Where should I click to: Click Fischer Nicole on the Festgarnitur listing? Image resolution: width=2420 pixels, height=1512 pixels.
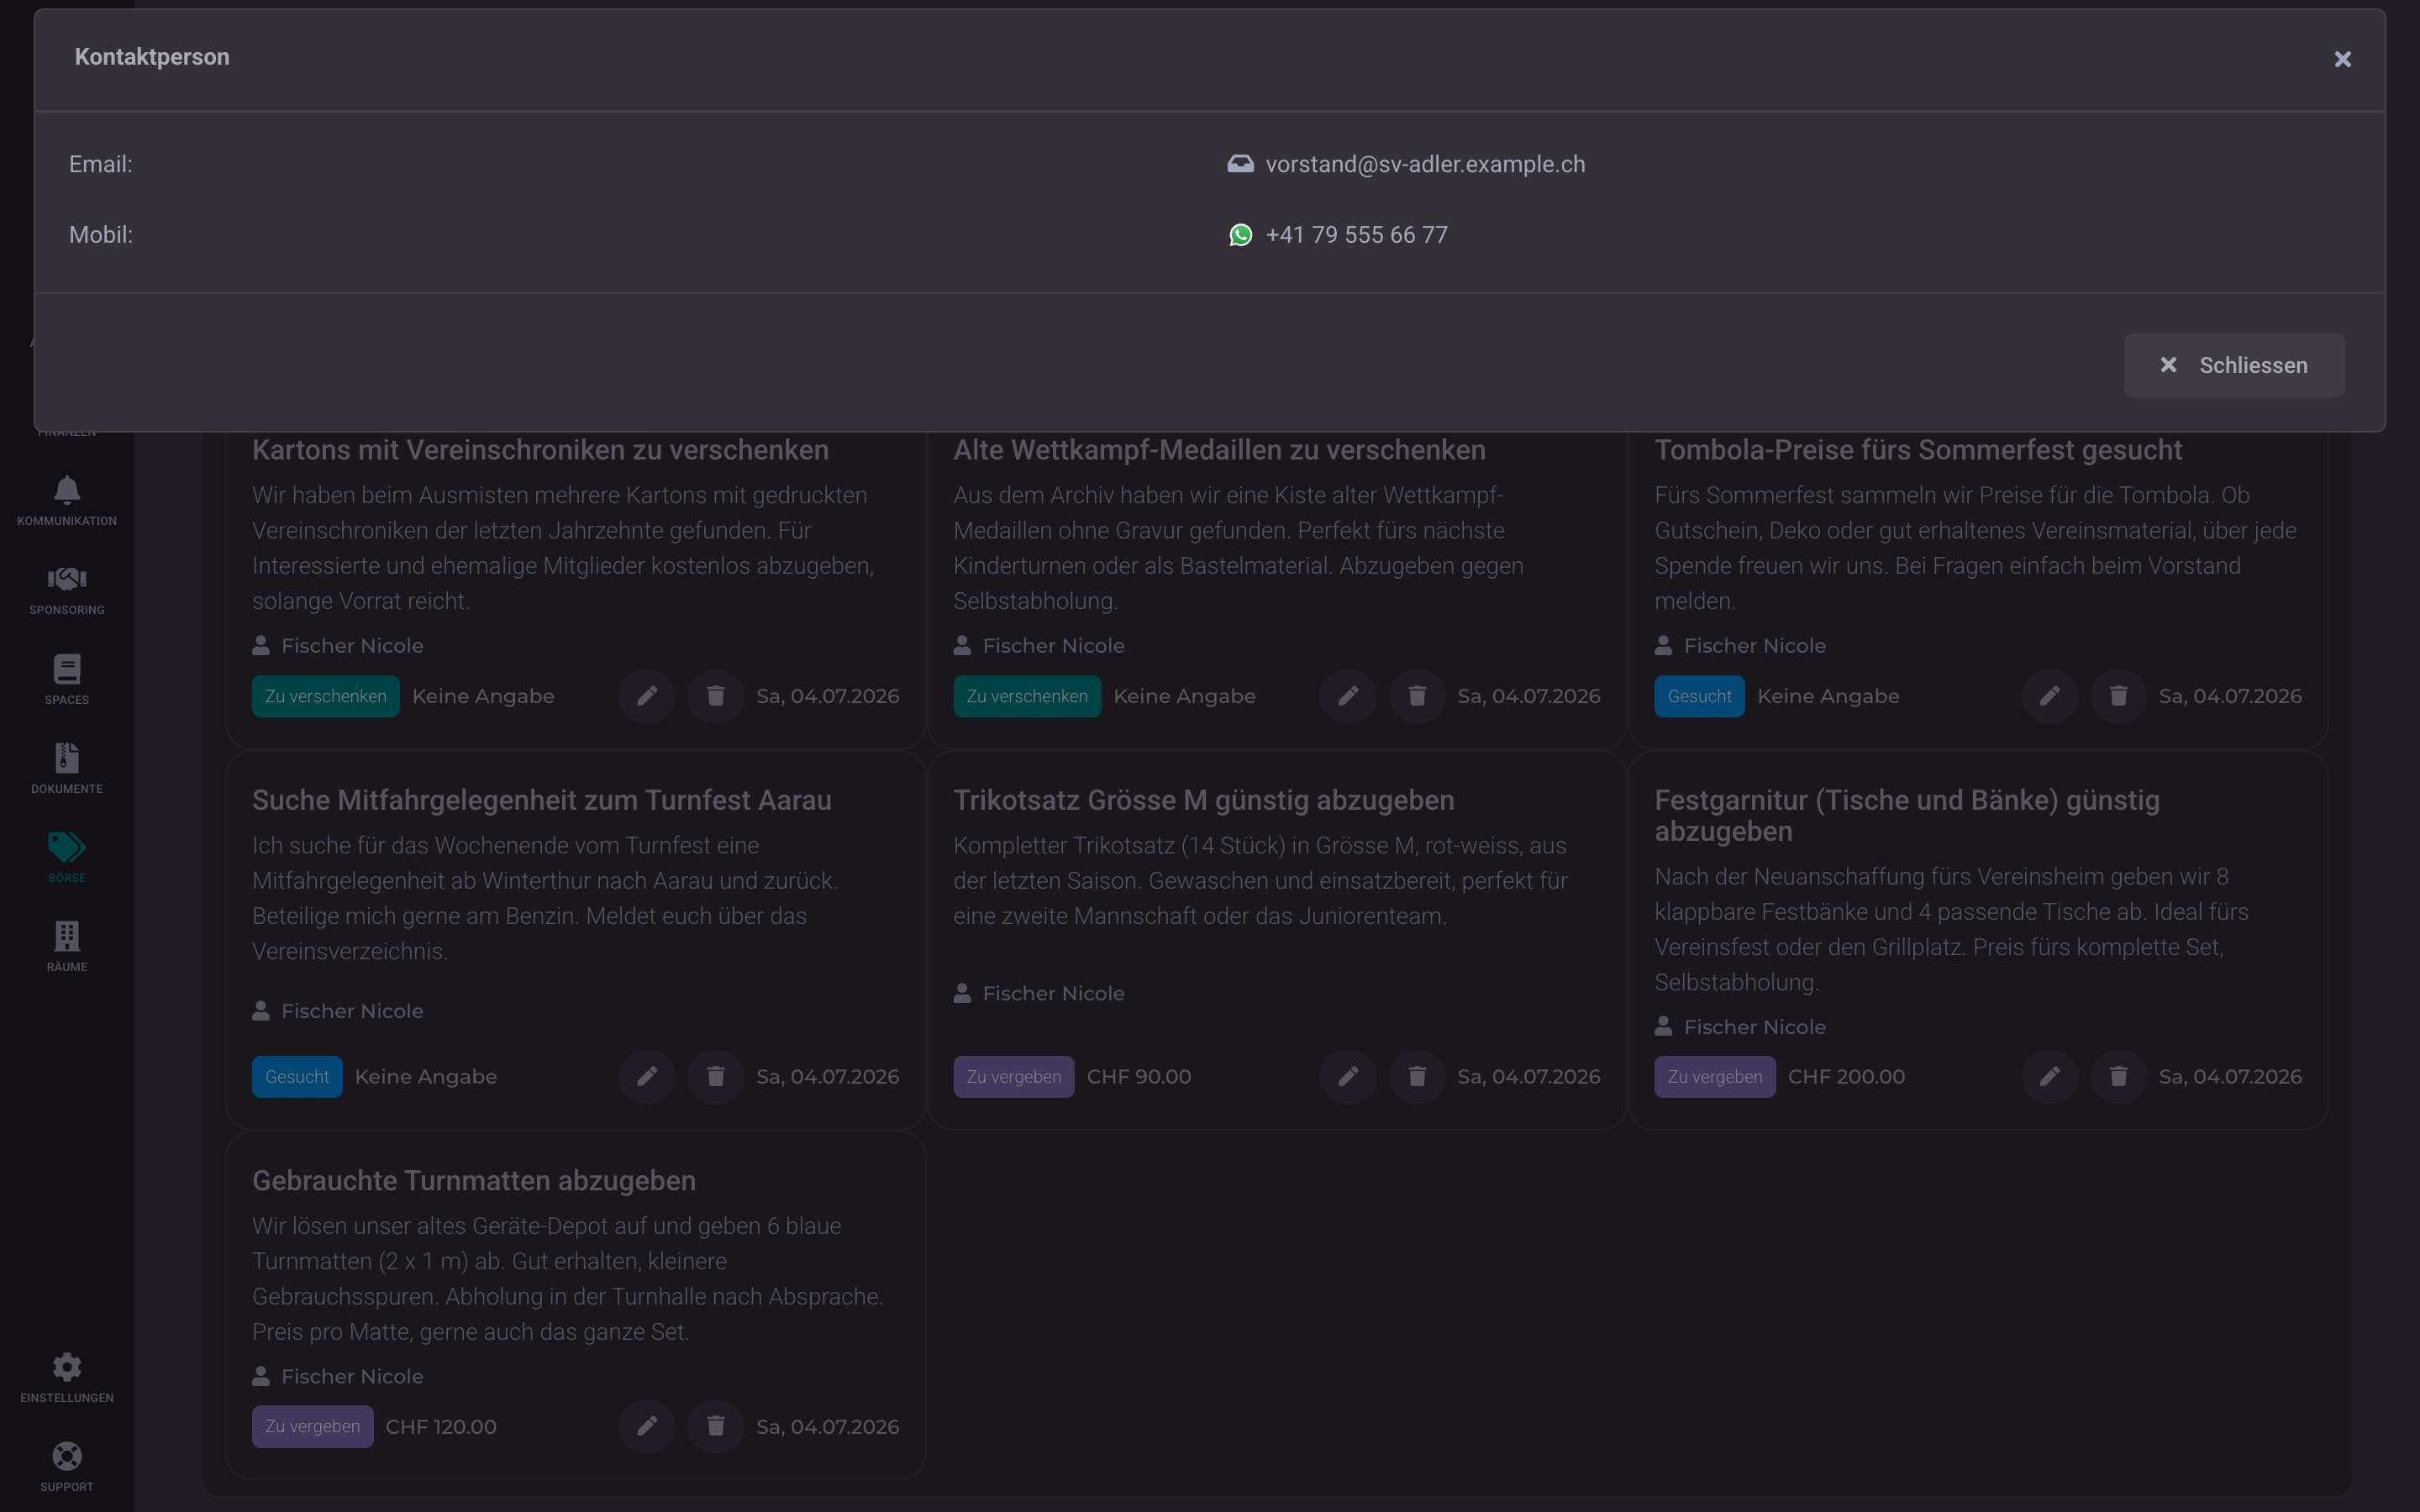coord(1755,1027)
